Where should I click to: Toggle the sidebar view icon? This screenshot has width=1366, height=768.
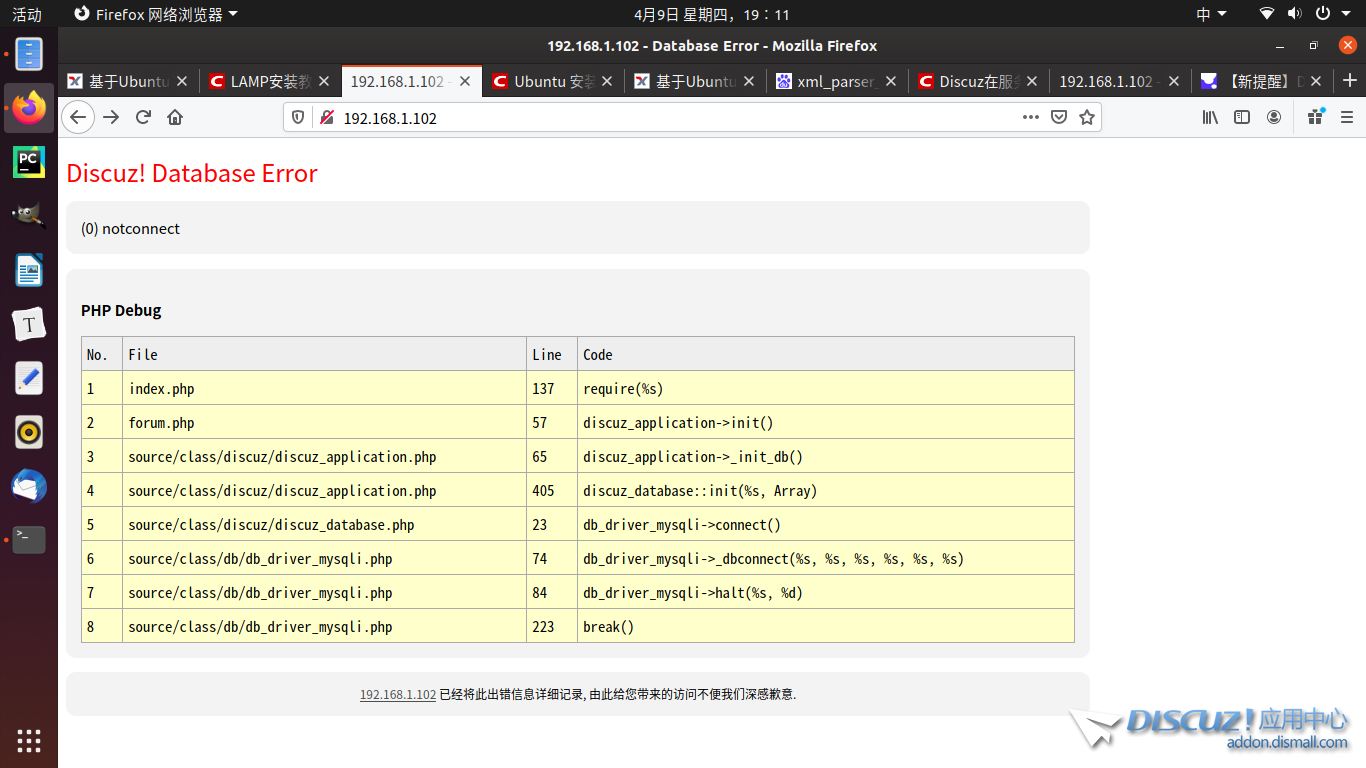pyautogui.click(x=1242, y=117)
